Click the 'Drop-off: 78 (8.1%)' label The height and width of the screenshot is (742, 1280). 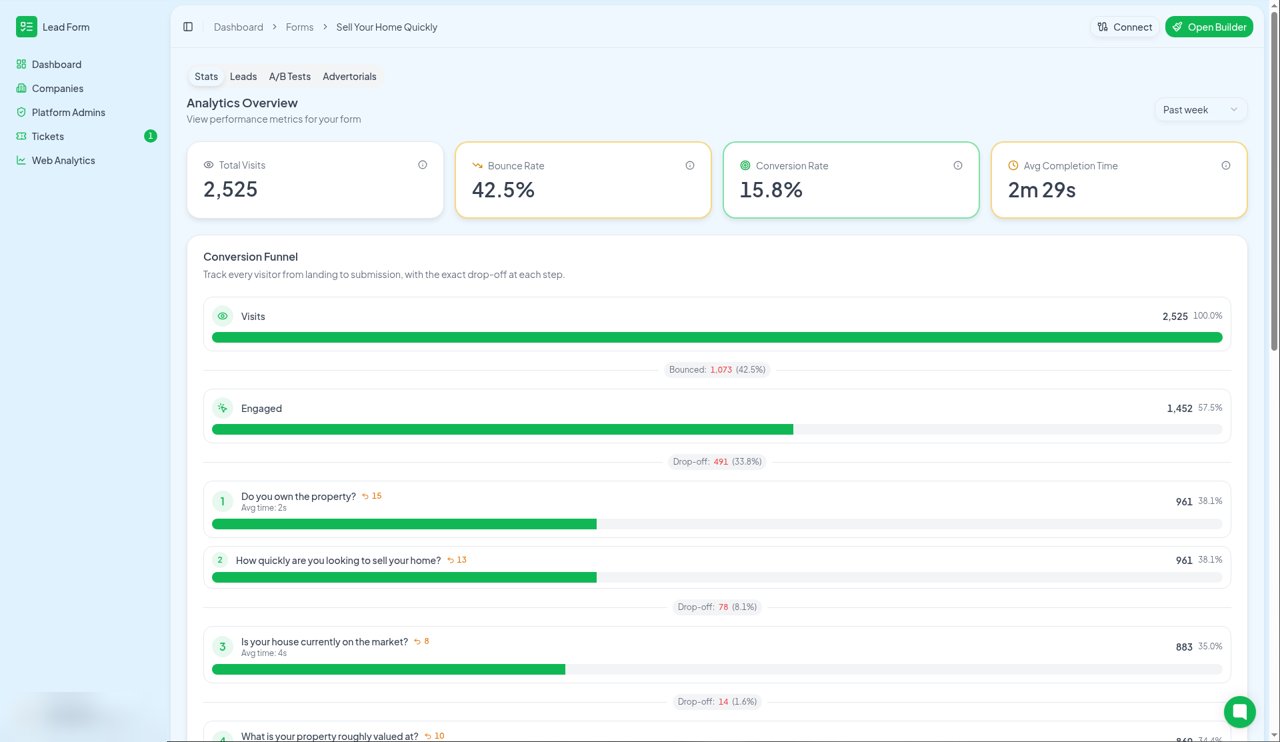pos(717,607)
